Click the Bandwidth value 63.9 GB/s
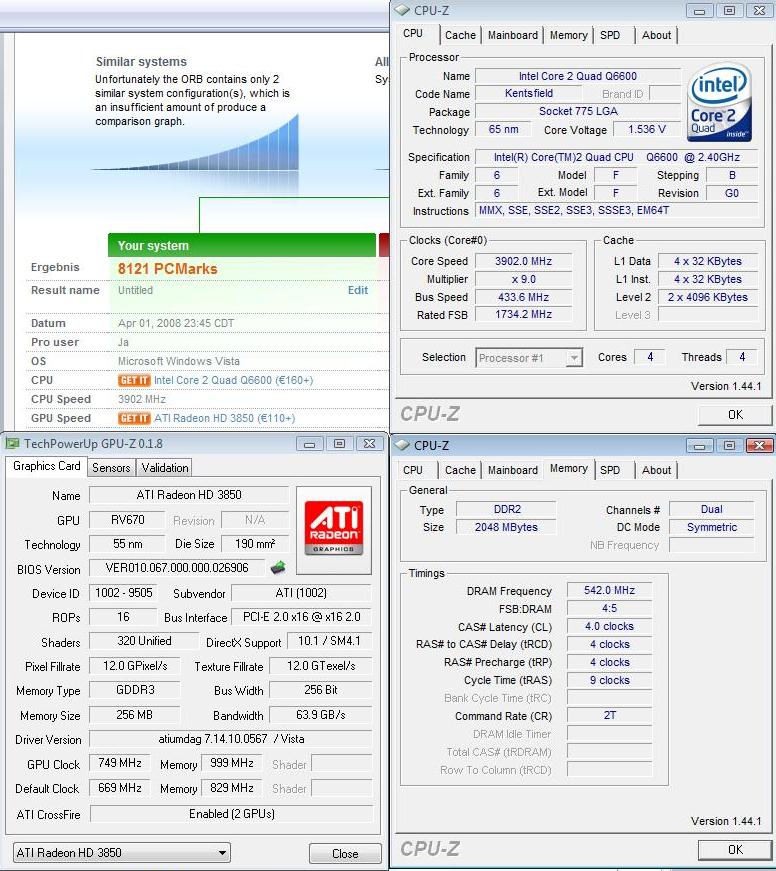This screenshot has height=871, width=776. [x=321, y=715]
